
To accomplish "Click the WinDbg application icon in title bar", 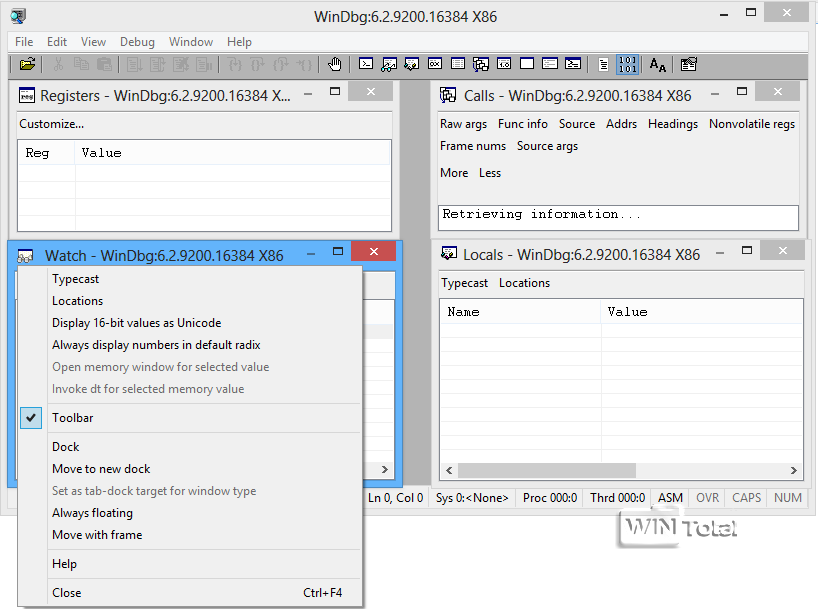I will point(18,16).
